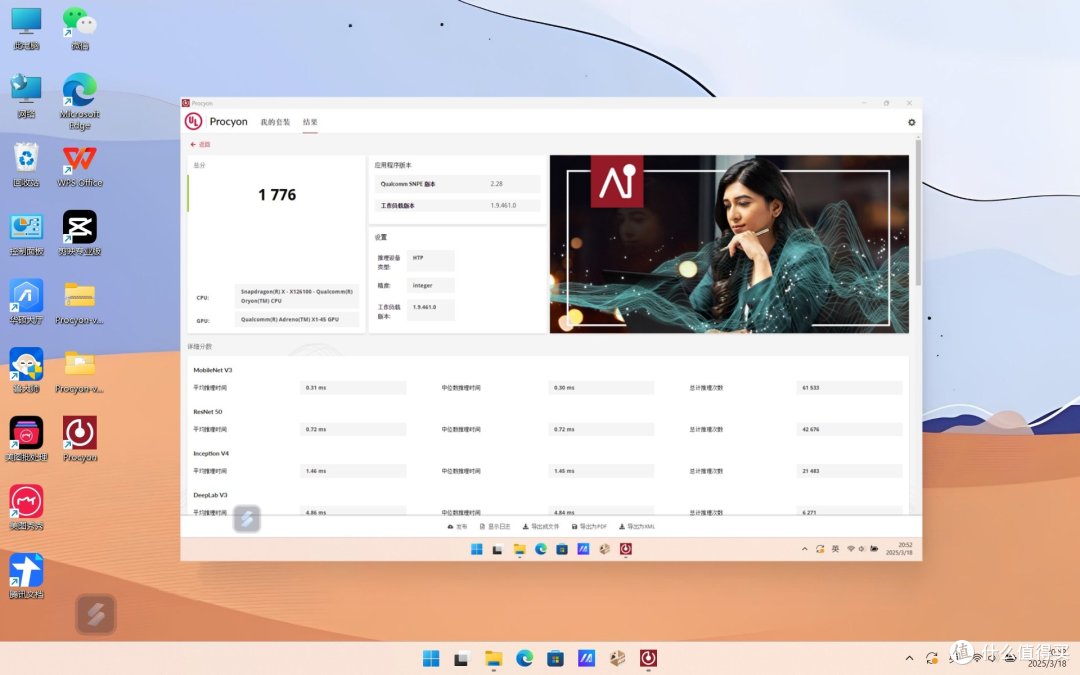Open the 网络 network desktop icon
The image size is (1080, 675).
[26, 96]
